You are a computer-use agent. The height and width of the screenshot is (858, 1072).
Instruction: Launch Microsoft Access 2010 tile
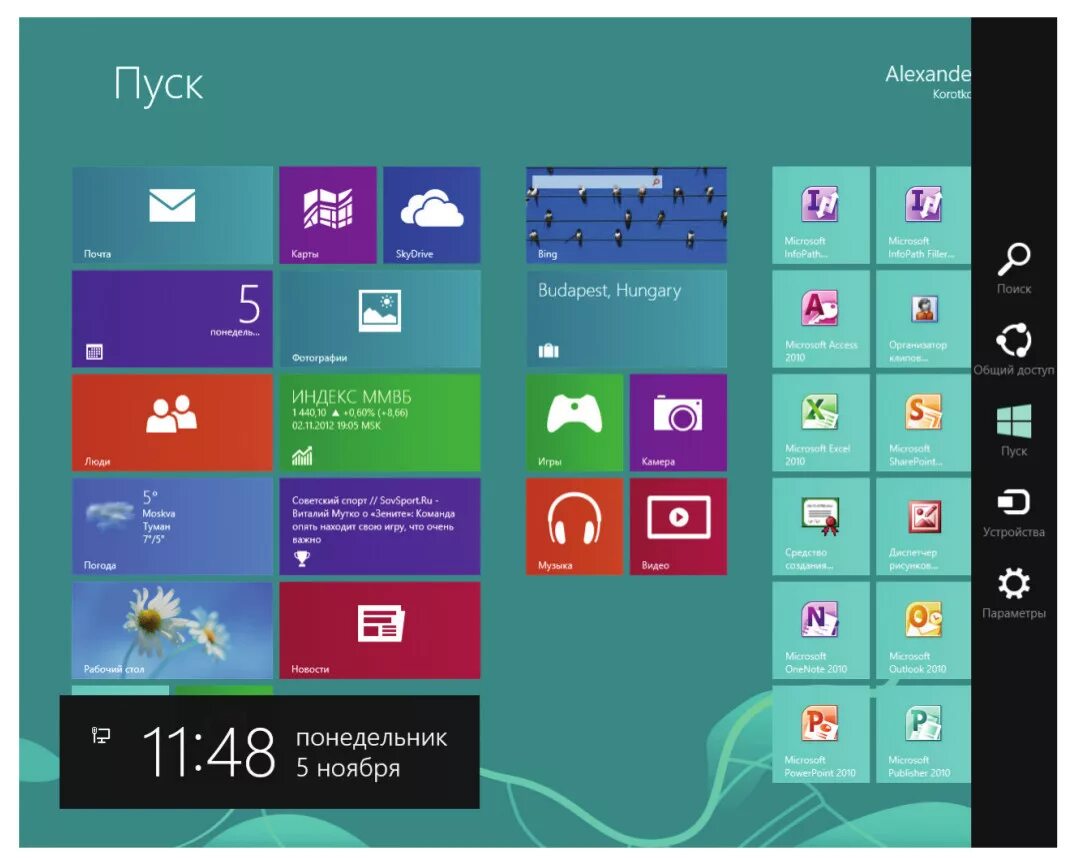click(821, 319)
